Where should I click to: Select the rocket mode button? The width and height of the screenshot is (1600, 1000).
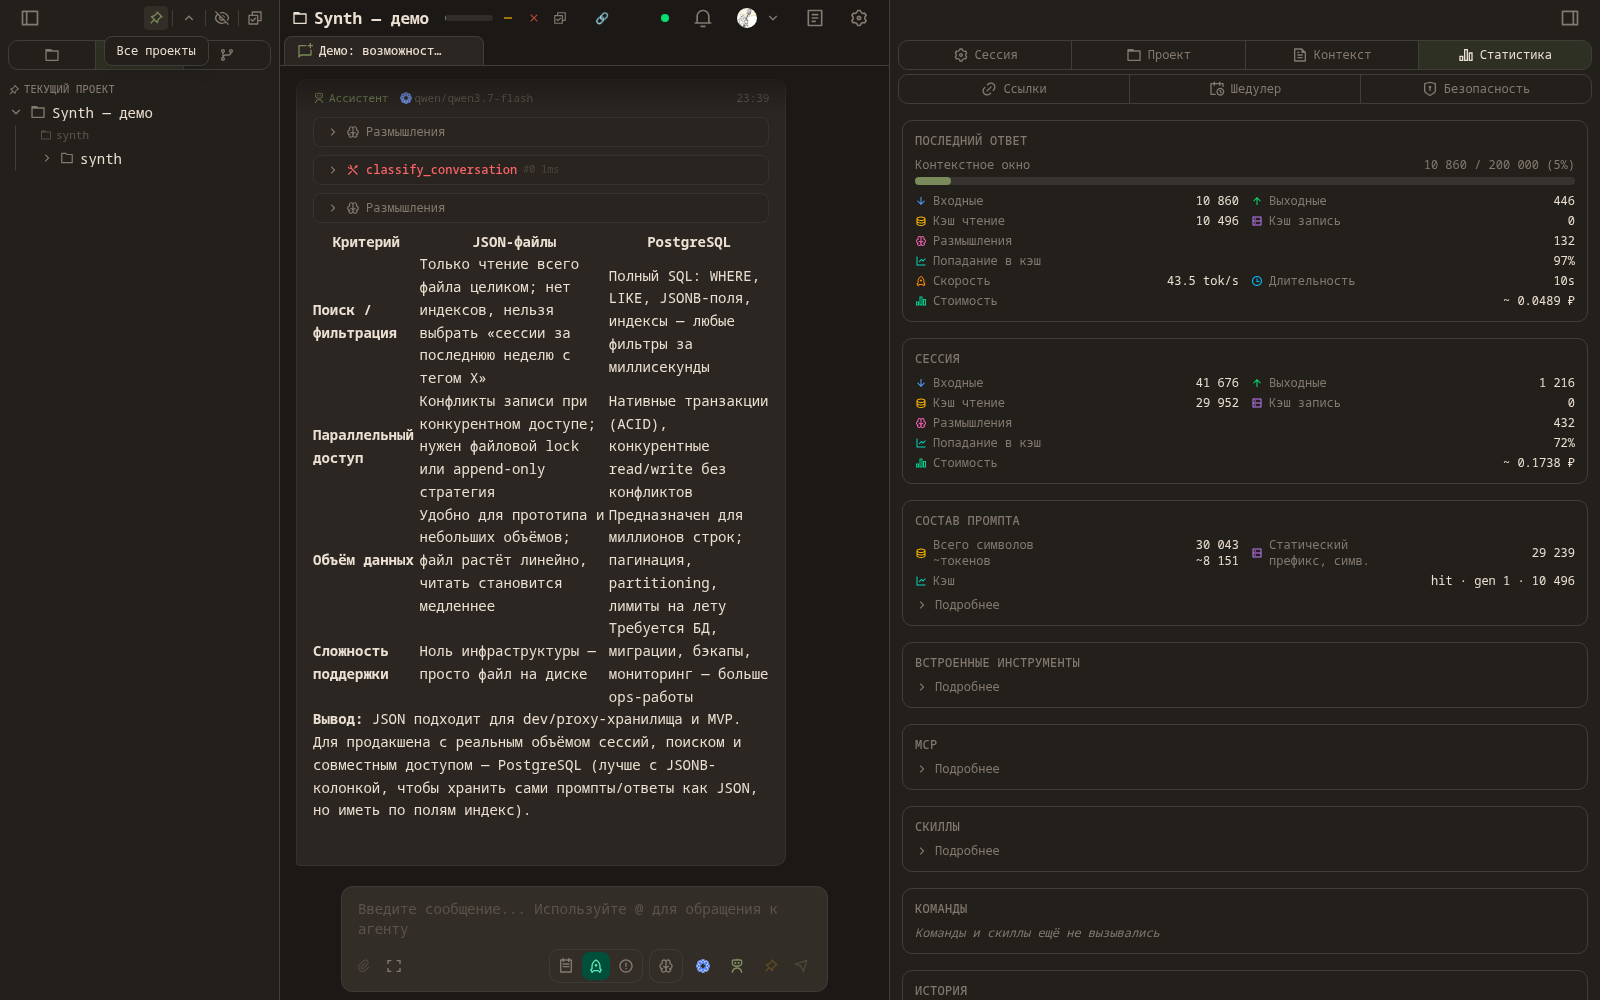(x=596, y=966)
